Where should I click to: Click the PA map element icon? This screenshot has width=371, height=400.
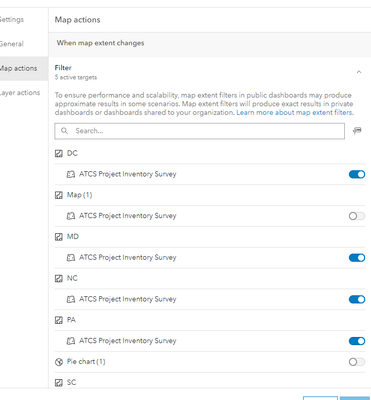click(x=59, y=320)
